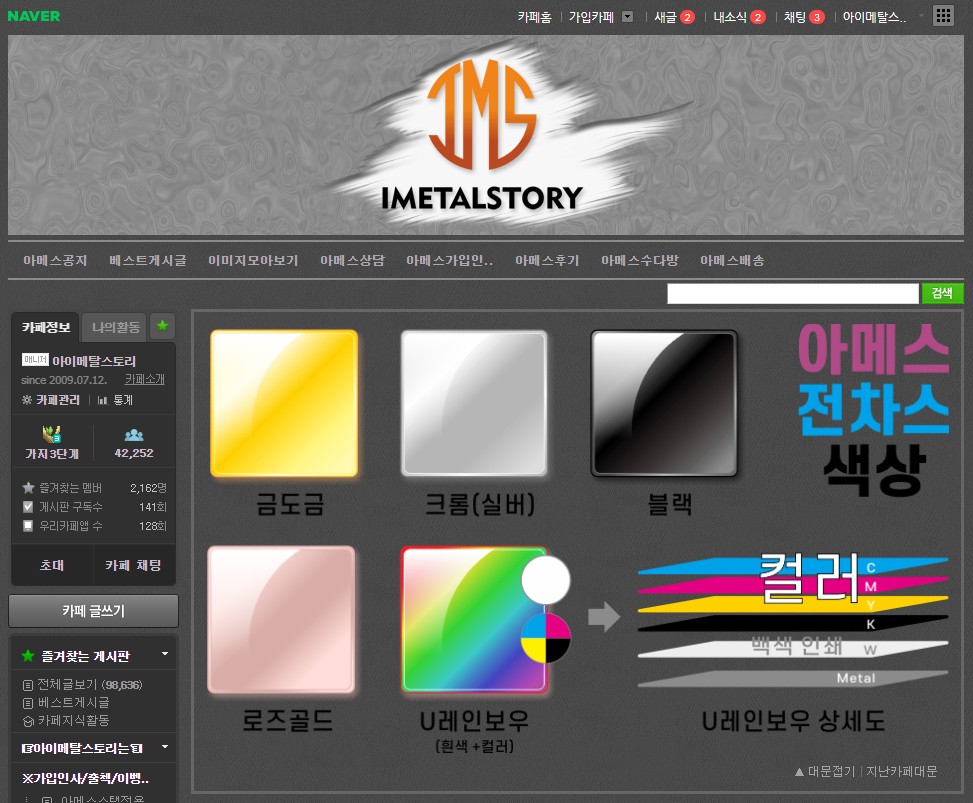Click the red badge on 새글
The width and height of the screenshot is (973, 803).
[687, 17]
